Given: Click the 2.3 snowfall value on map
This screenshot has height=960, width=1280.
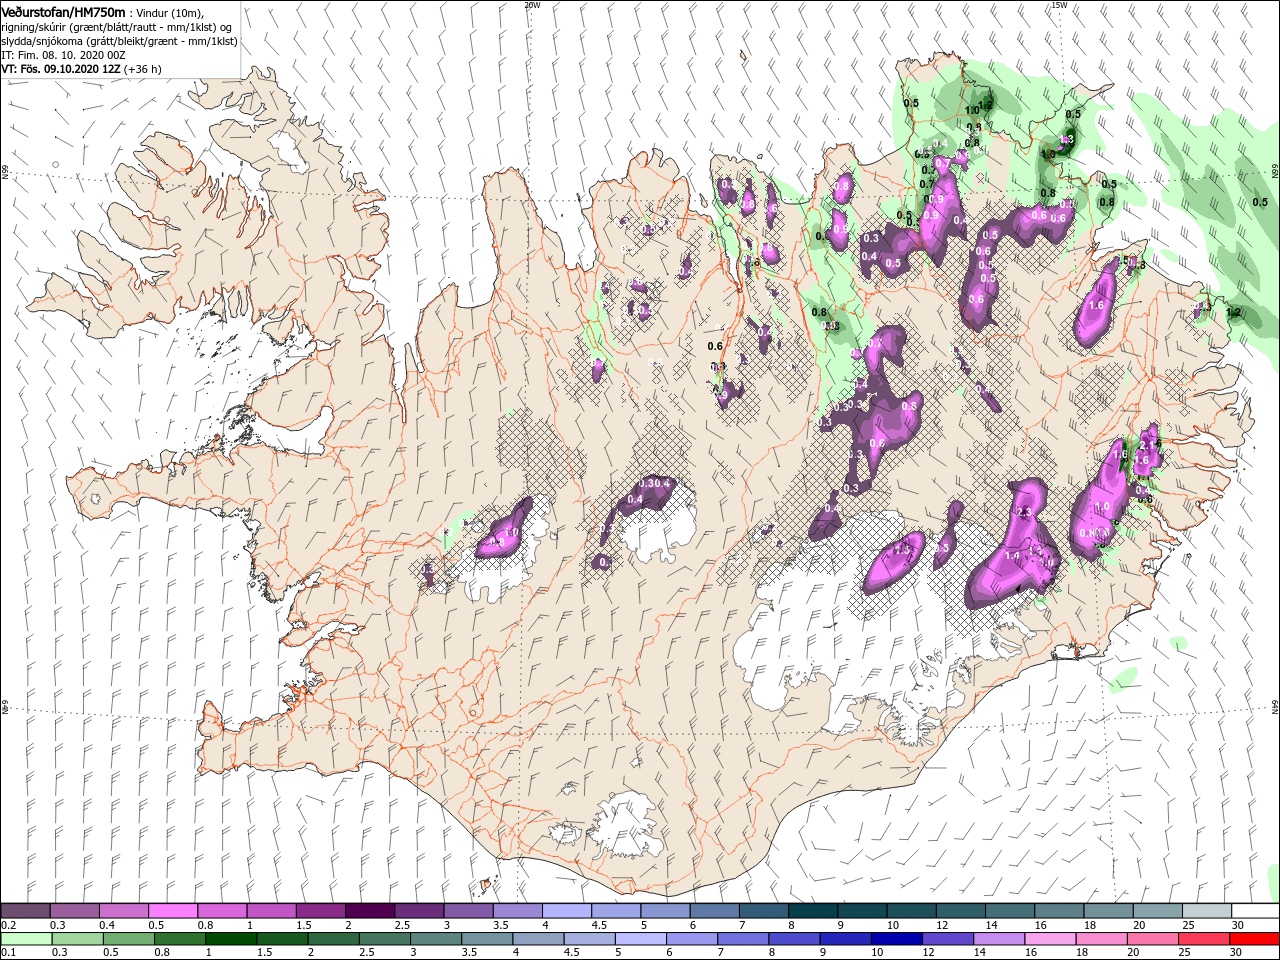Looking at the screenshot, I should (1022, 512).
